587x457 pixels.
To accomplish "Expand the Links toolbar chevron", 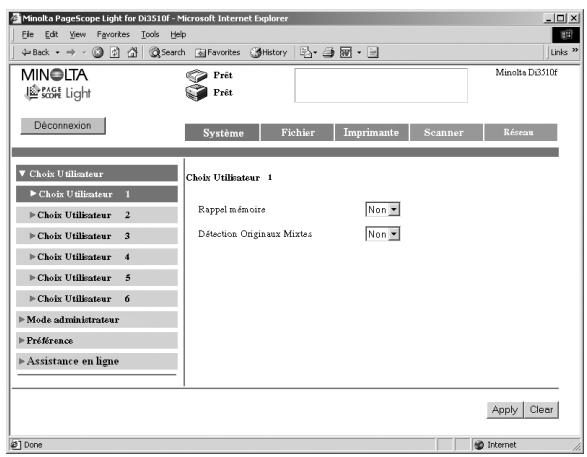I will pos(575,51).
